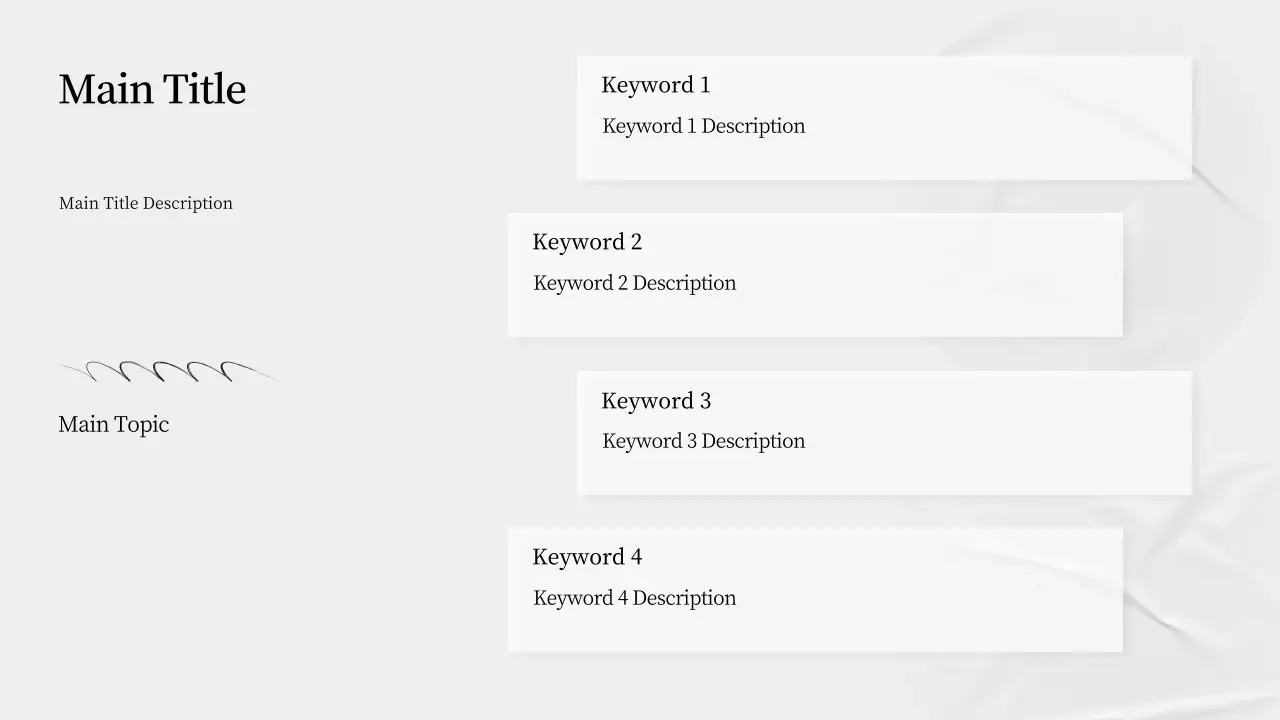Click the Keyword 1 heading
Image resolution: width=1280 pixels, height=720 pixels.
656,85
